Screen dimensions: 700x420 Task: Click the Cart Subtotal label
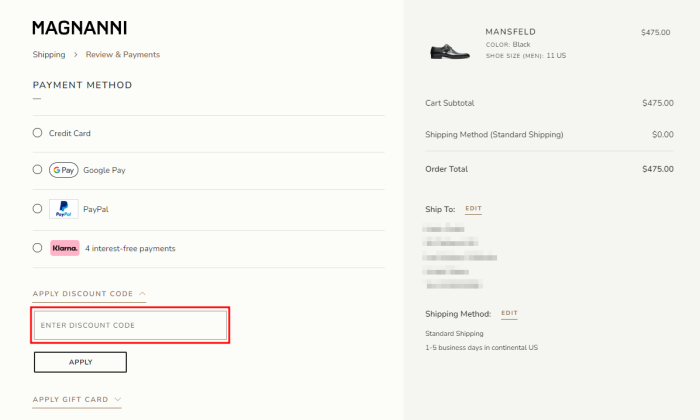[450, 103]
